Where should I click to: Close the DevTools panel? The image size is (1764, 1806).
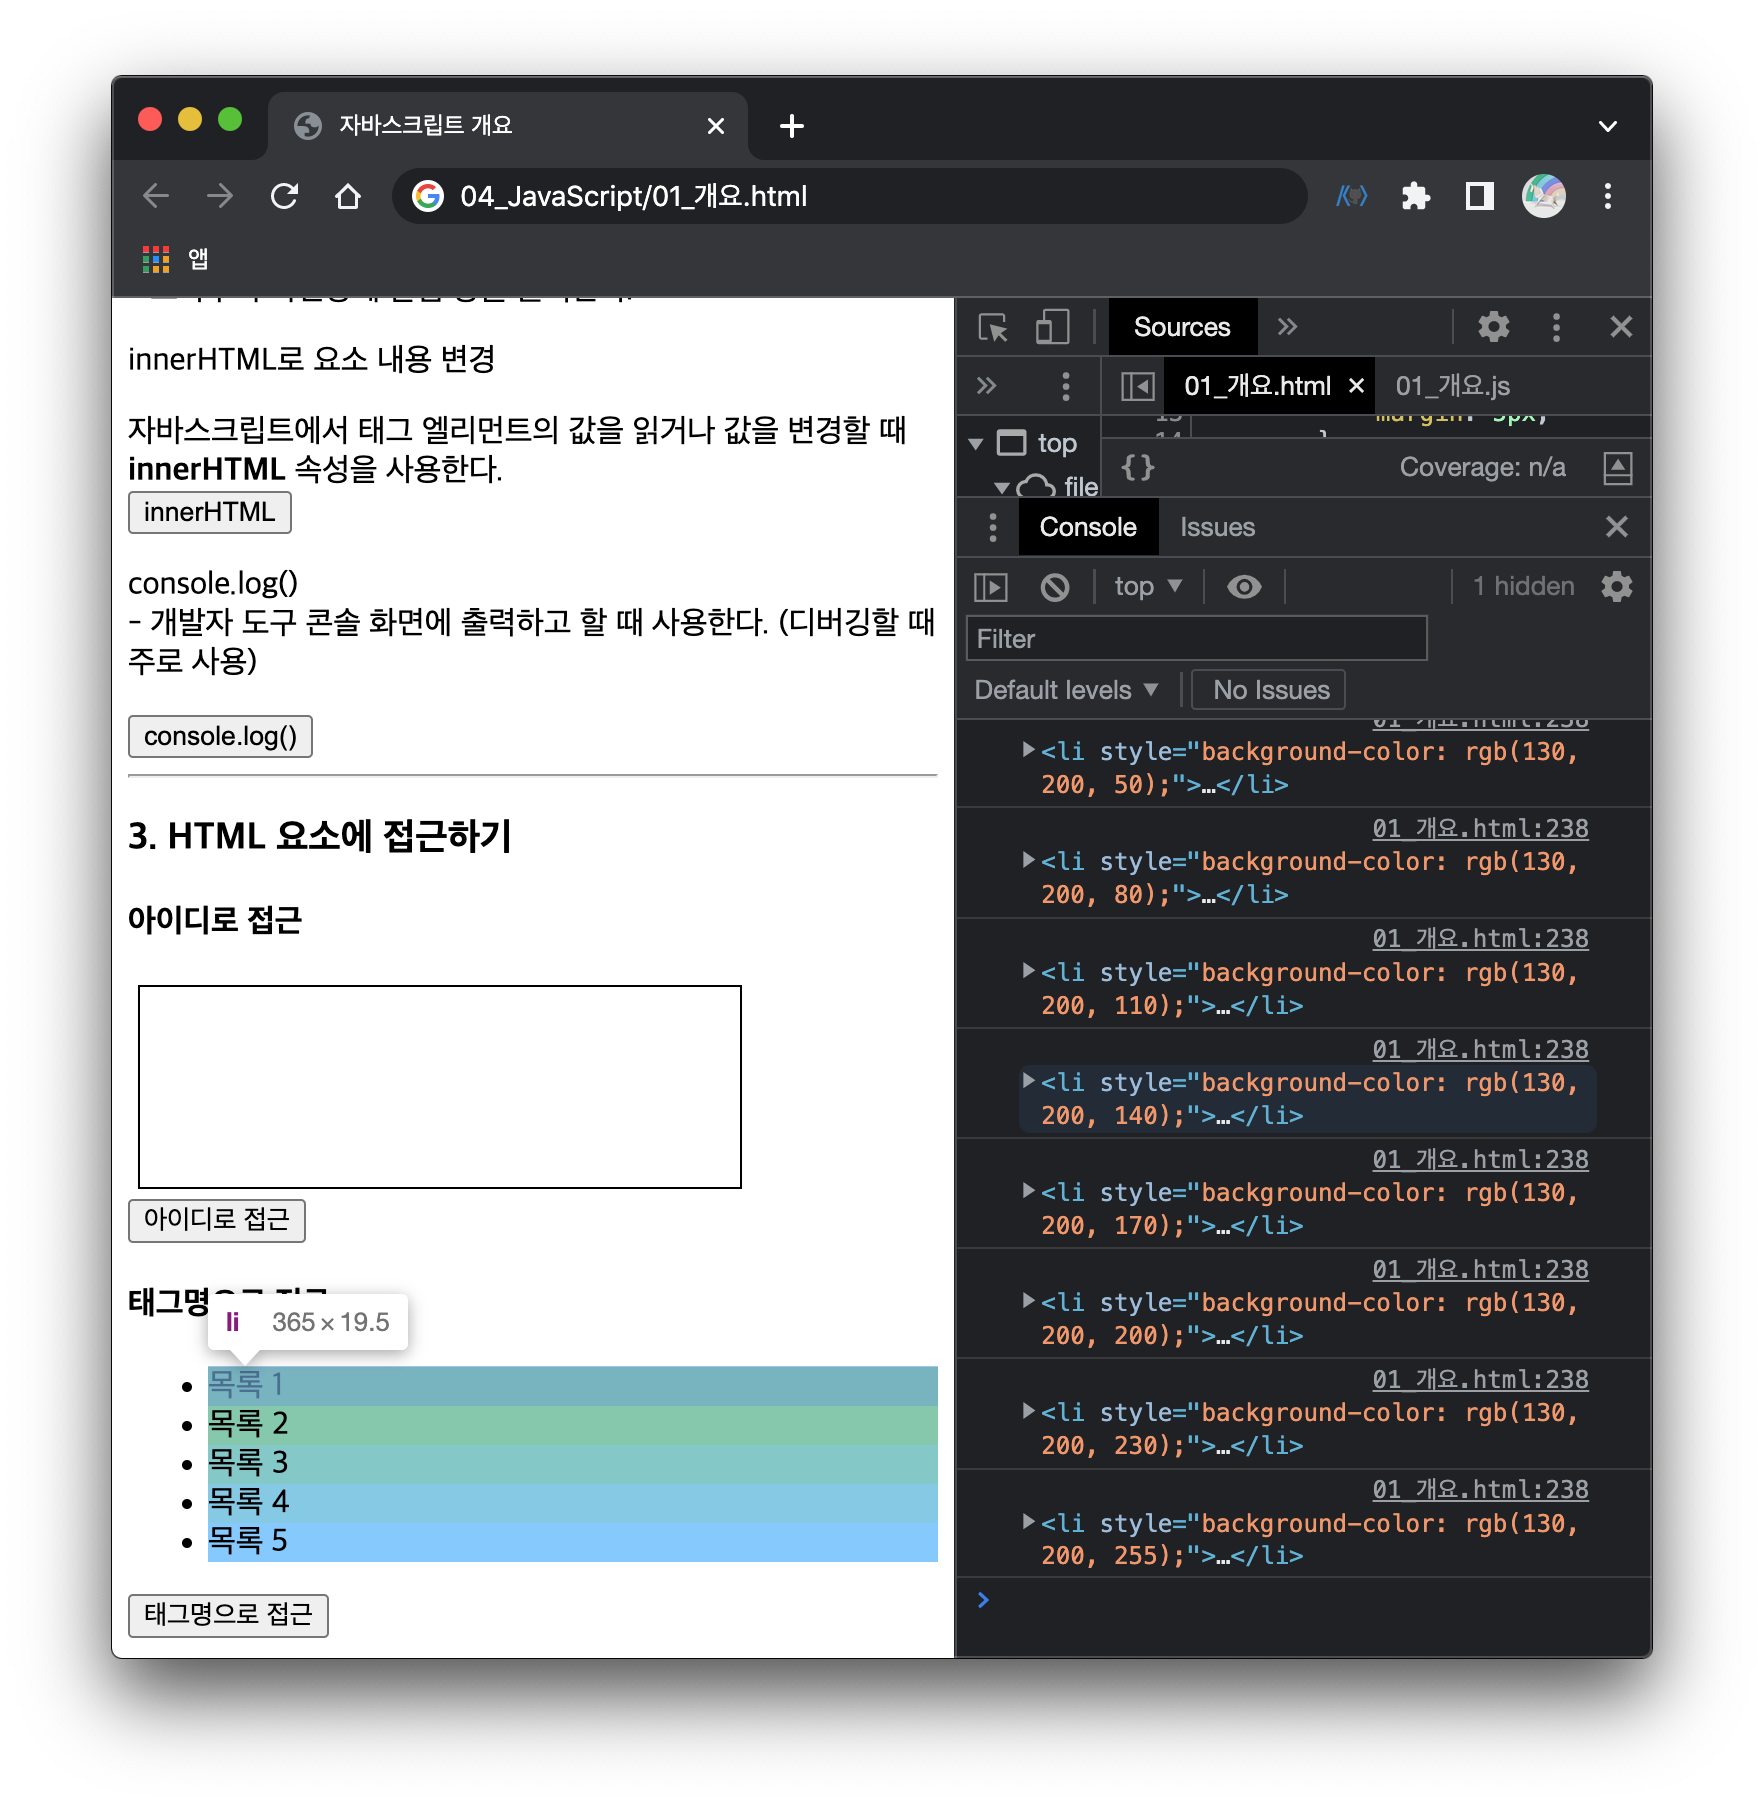click(1621, 327)
